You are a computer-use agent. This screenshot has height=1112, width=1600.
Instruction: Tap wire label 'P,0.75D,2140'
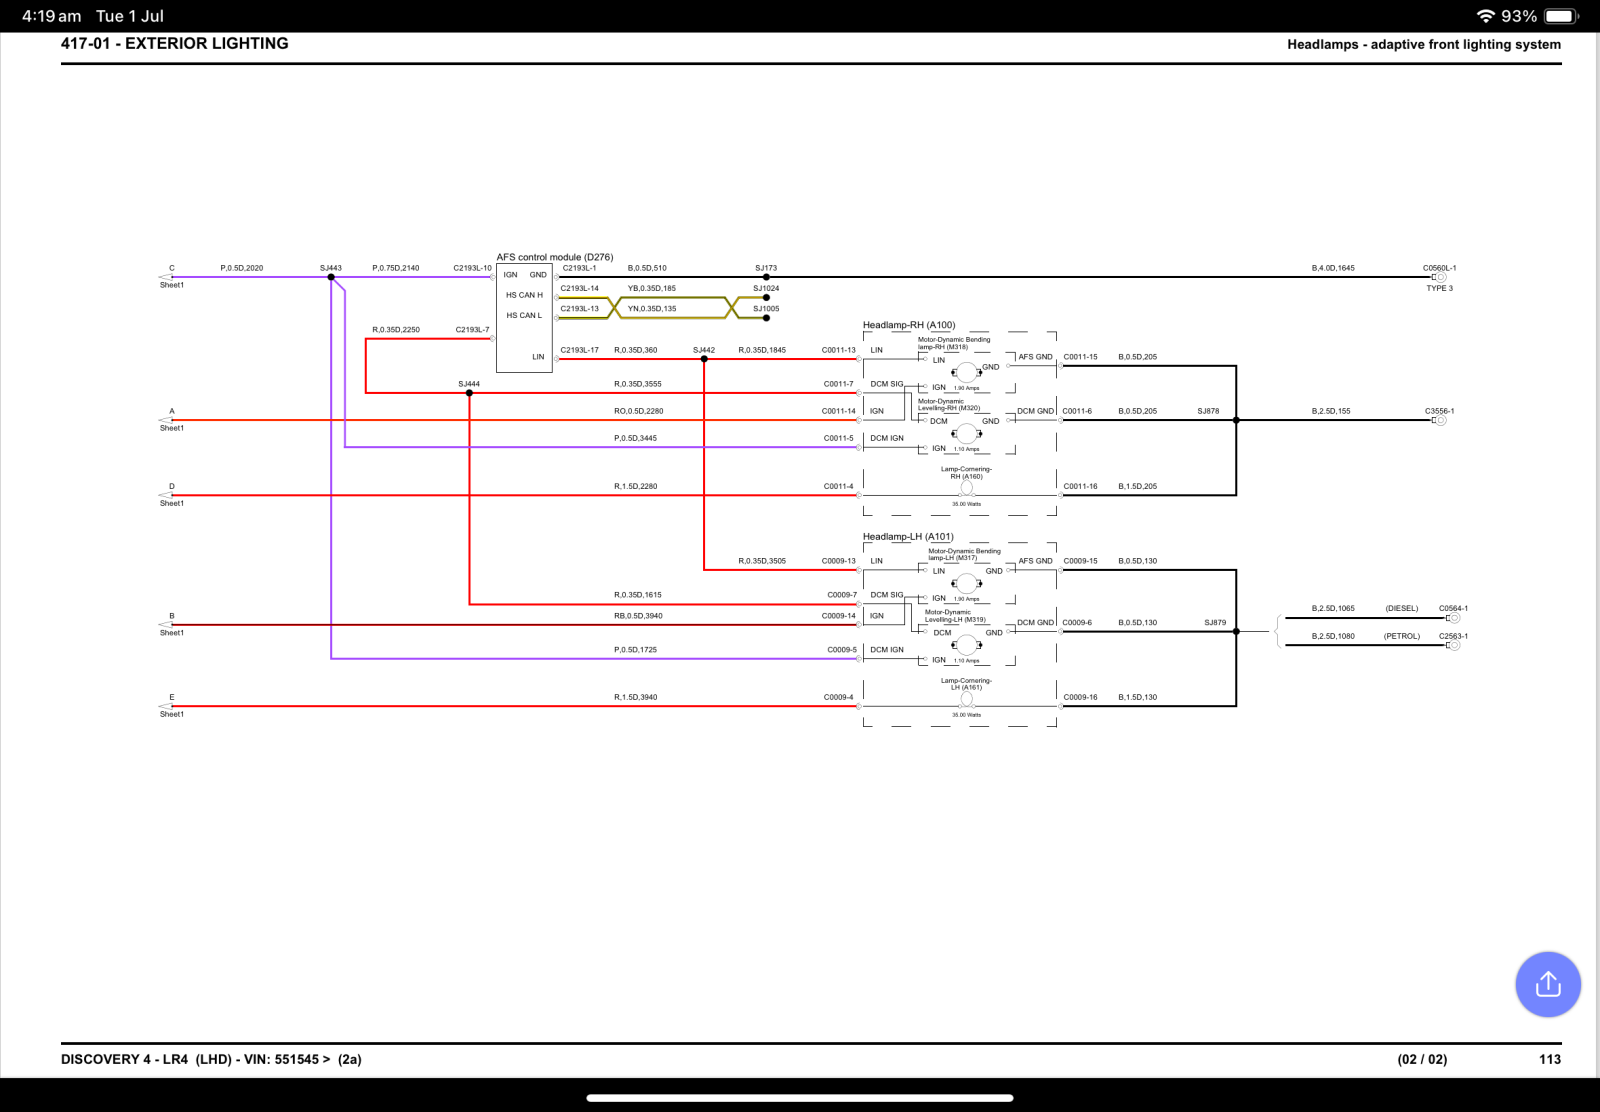[396, 268]
